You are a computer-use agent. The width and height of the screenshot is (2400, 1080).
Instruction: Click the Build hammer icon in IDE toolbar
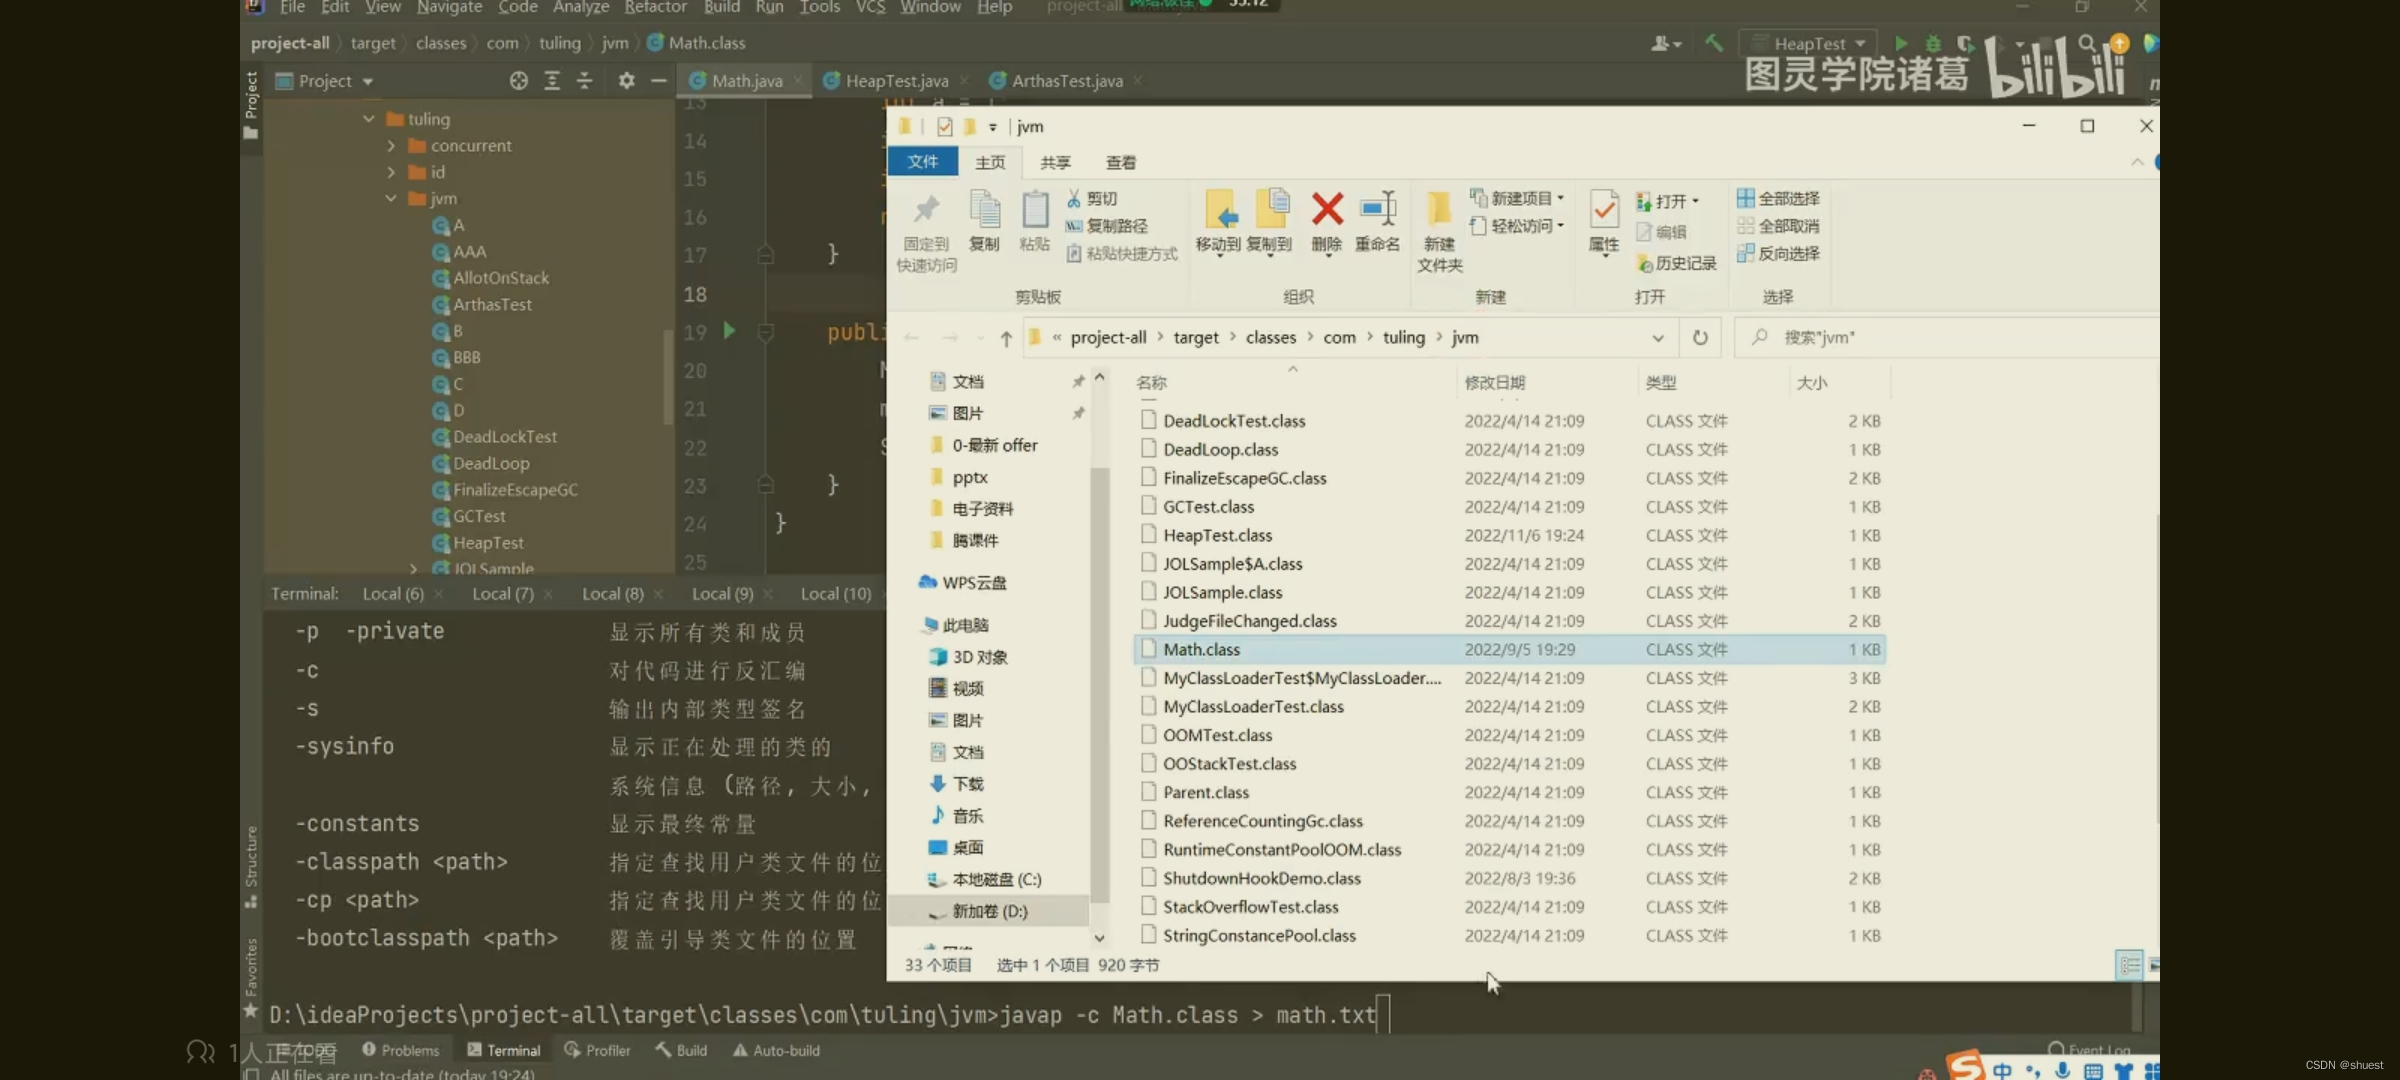pyautogui.click(x=1713, y=43)
